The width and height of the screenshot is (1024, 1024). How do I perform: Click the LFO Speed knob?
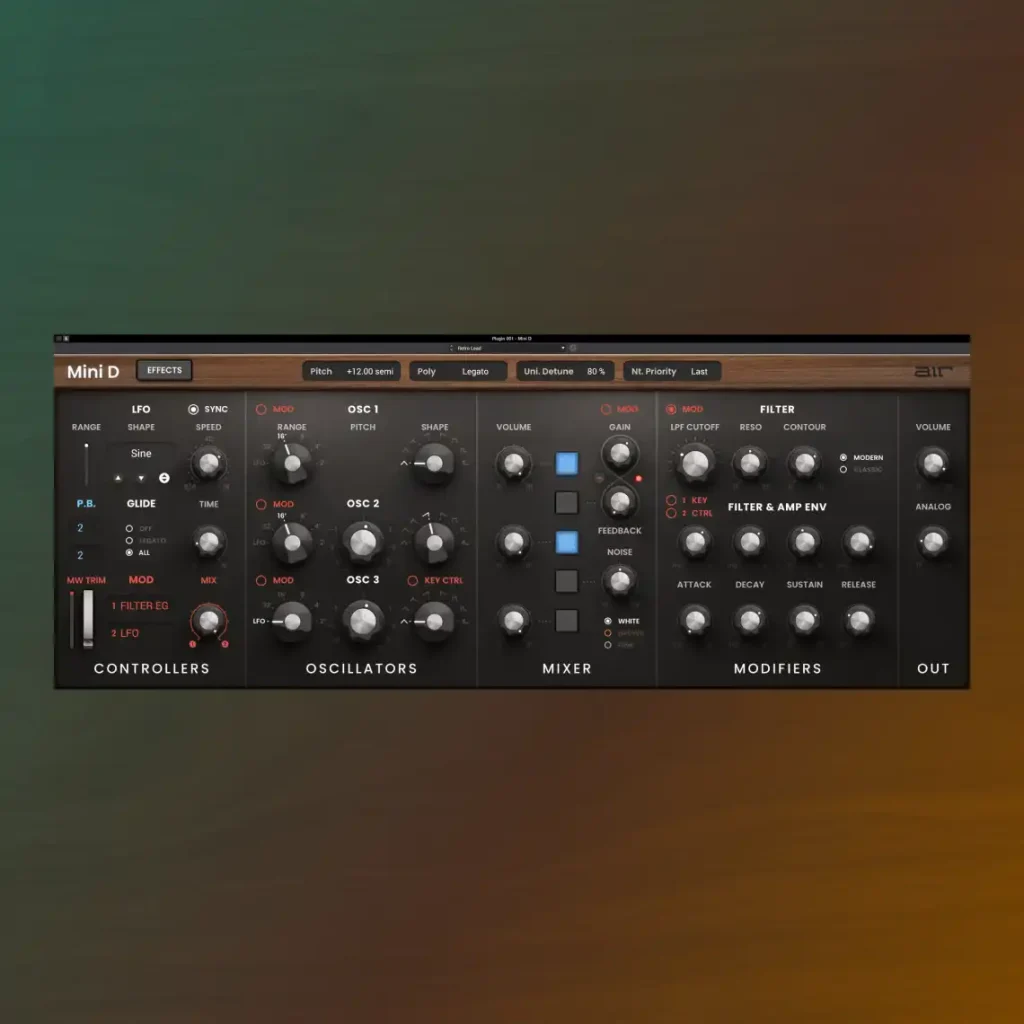tap(208, 462)
